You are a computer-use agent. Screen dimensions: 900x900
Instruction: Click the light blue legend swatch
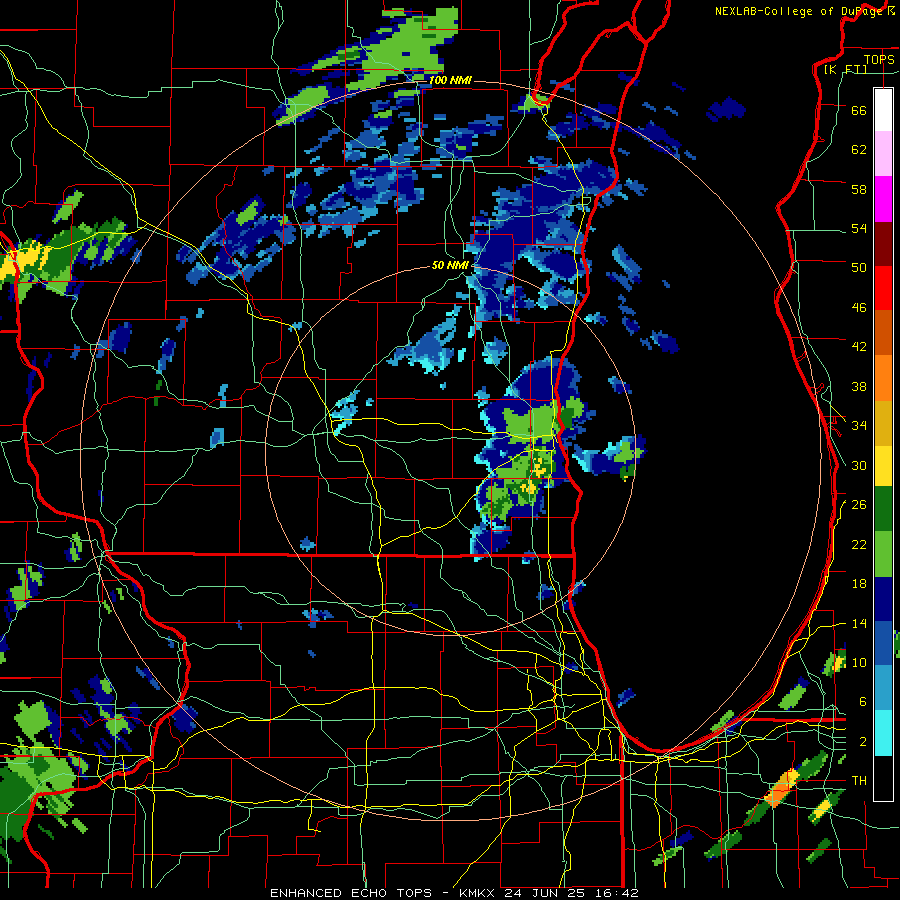pyautogui.click(x=883, y=687)
